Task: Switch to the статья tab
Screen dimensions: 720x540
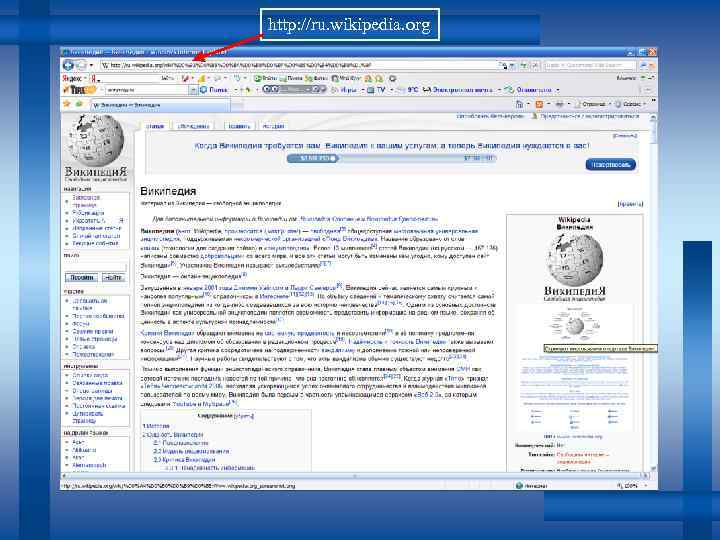Action: tap(155, 126)
